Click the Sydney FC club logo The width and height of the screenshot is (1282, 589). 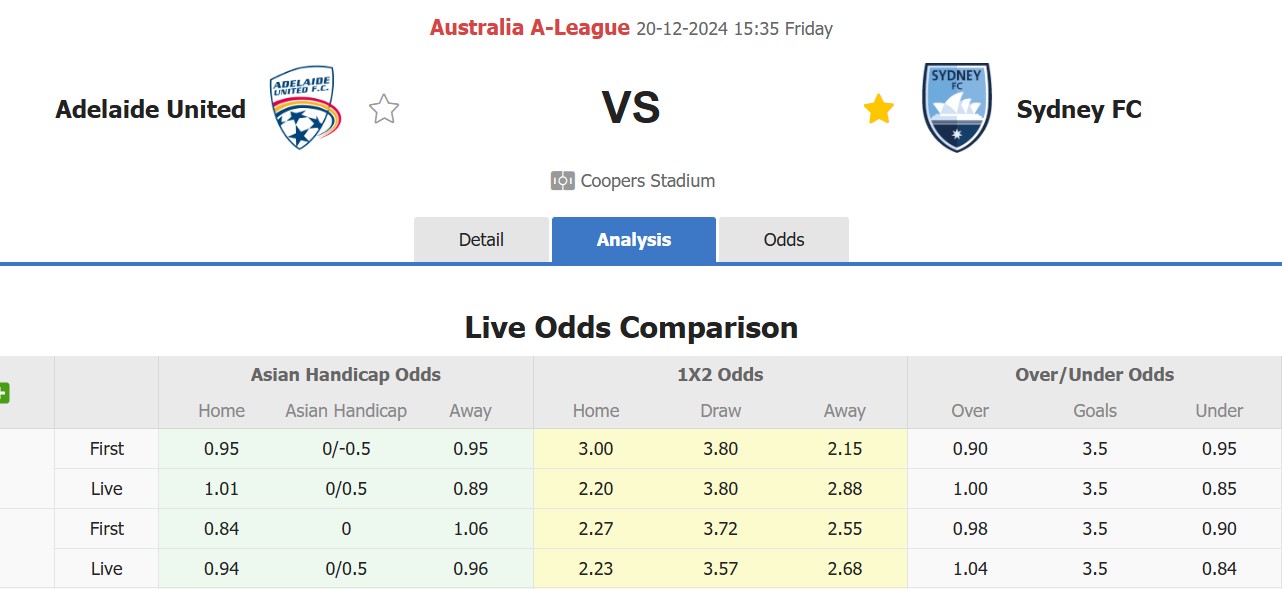pyautogui.click(x=956, y=108)
